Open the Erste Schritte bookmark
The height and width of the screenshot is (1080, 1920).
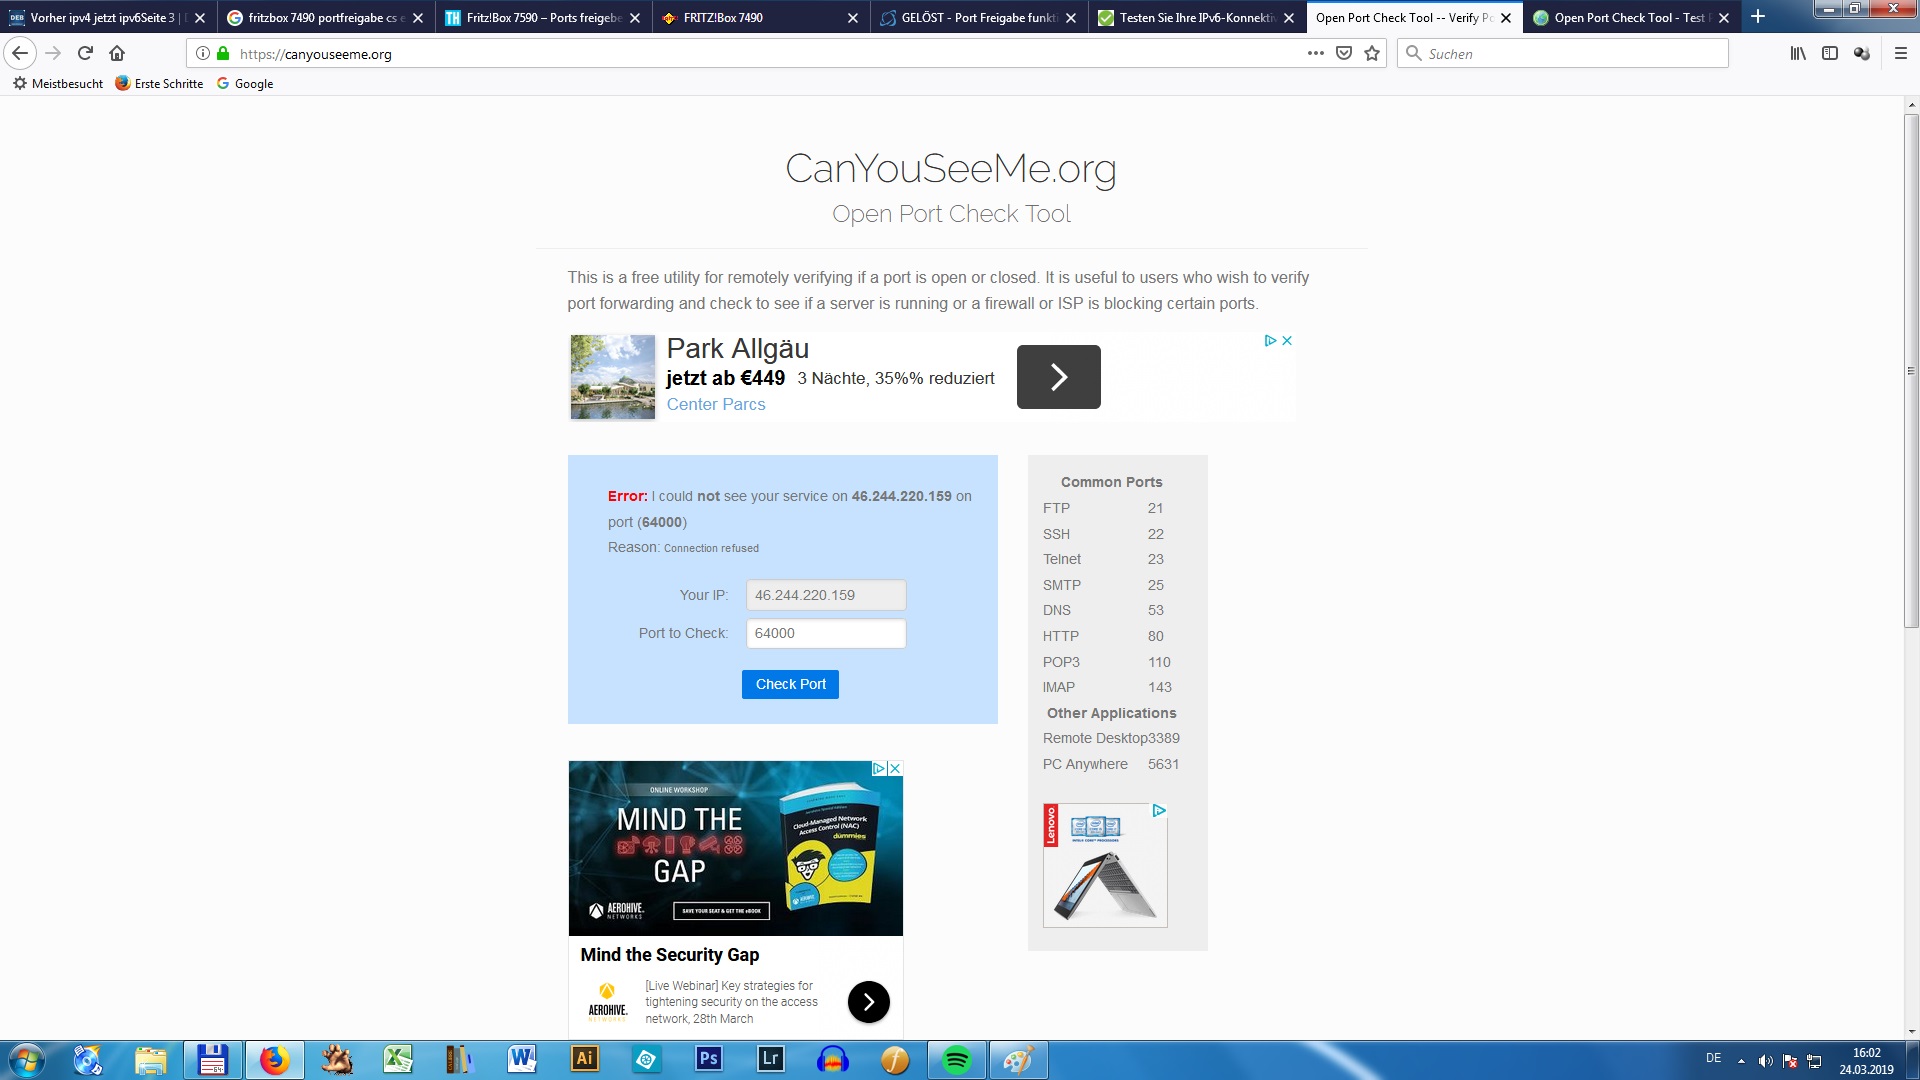pos(160,84)
